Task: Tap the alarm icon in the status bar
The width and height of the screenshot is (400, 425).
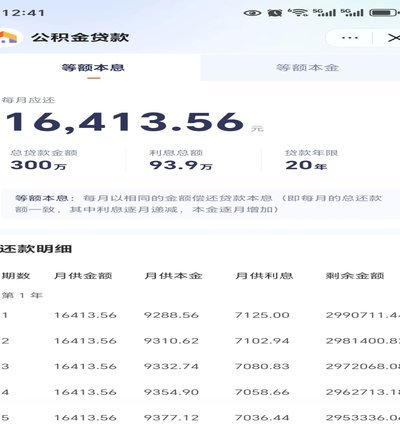Action: tap(275, 13)
